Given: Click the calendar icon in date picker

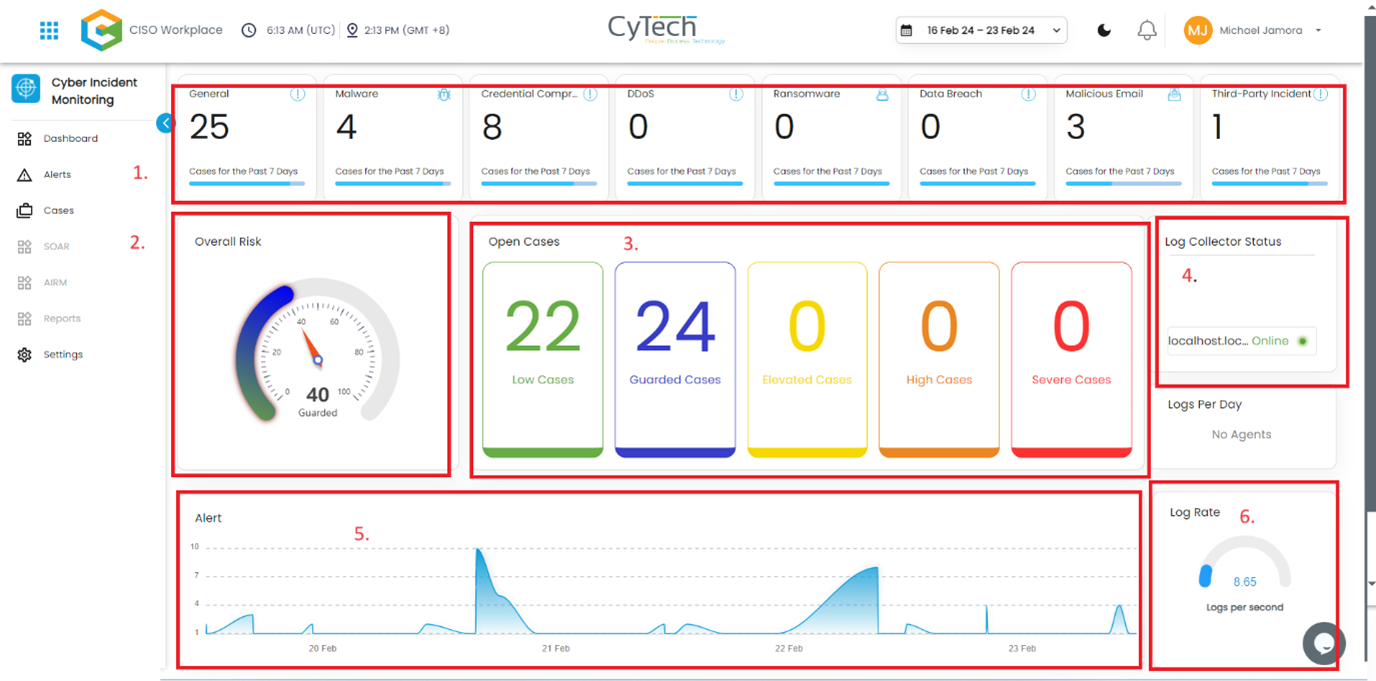Looking at the screenshot, I should coord(907,31).
